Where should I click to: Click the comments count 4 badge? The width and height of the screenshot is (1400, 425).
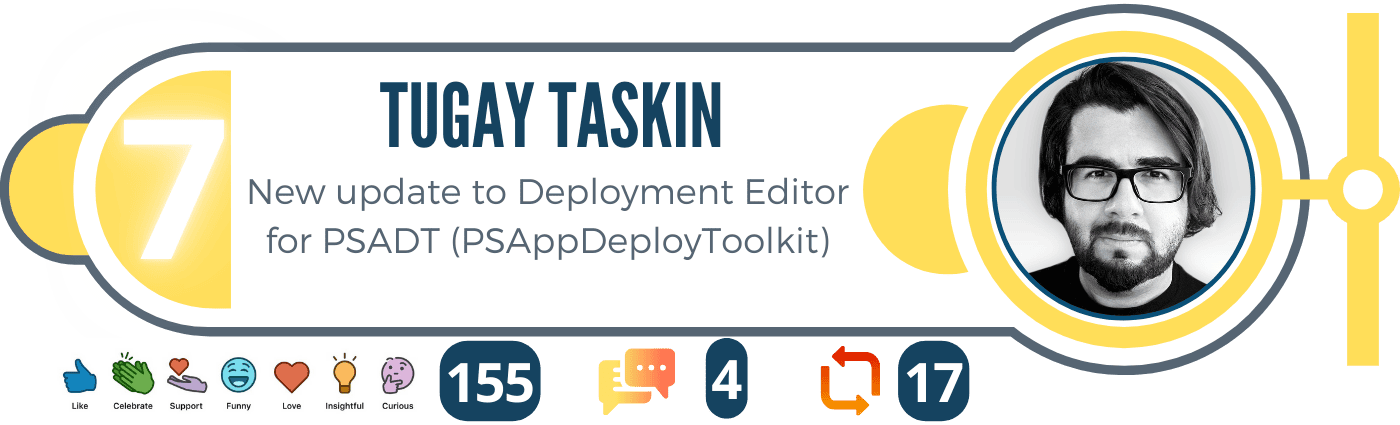point(726,380)
